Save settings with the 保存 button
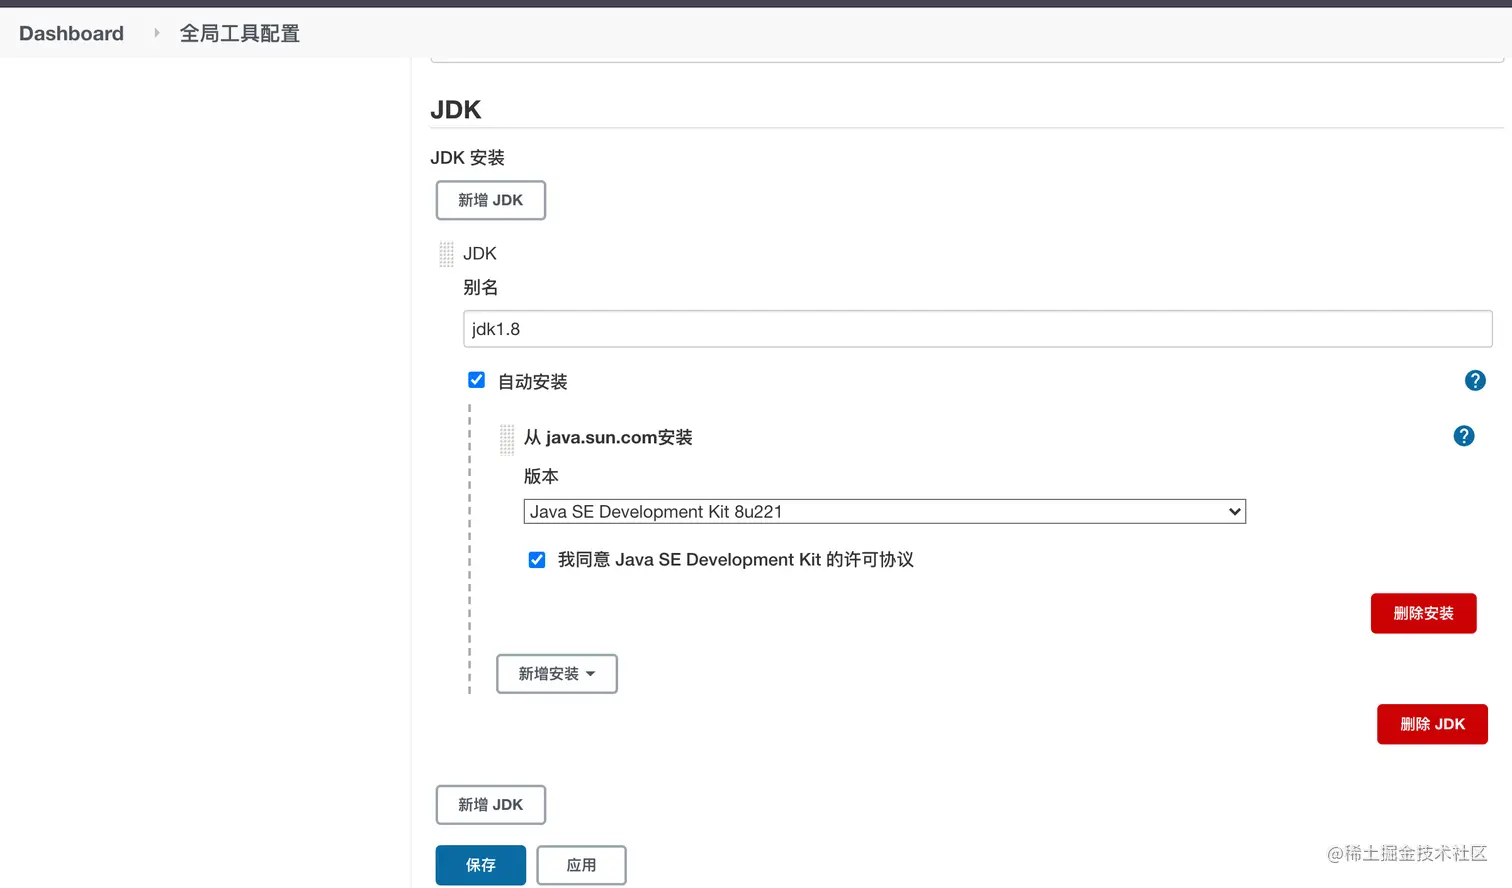1512x888 pixels. (480, 865)
